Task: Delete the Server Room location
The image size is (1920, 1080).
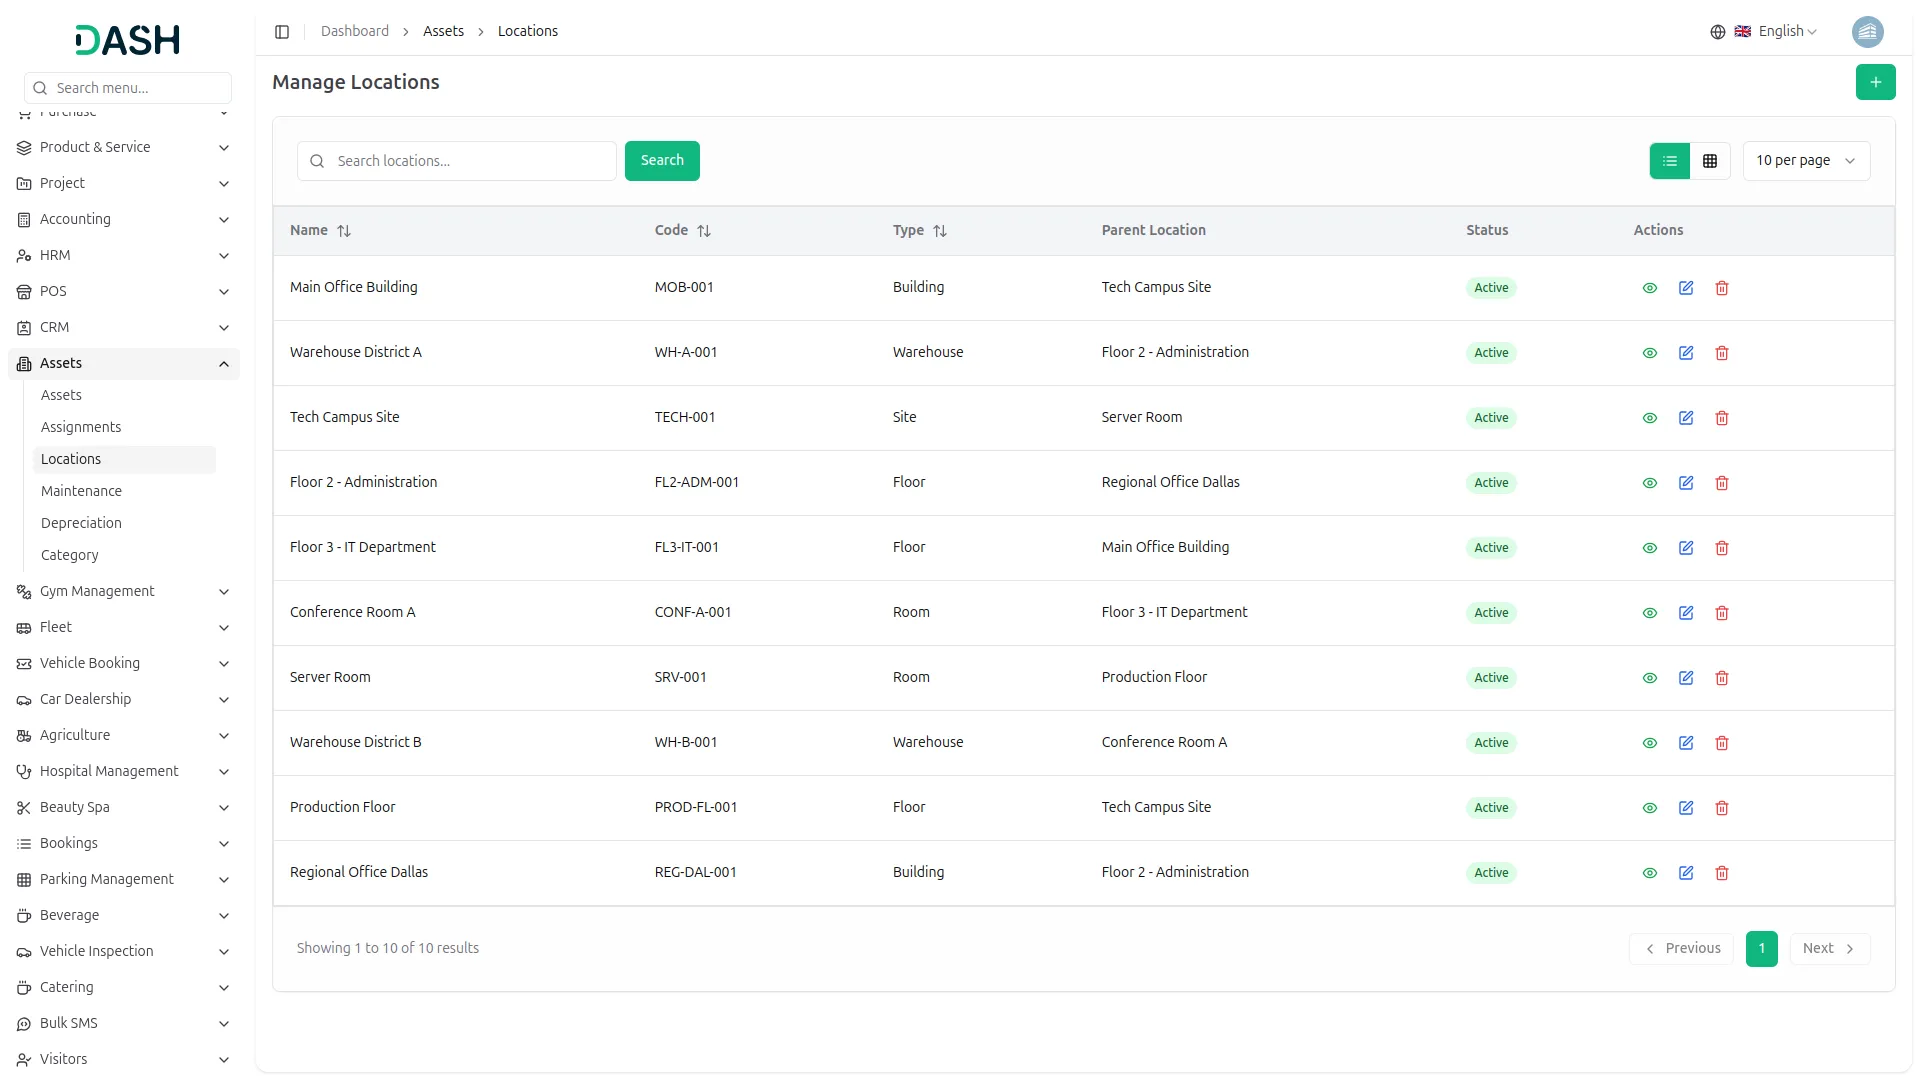Action: (1721, 677)
